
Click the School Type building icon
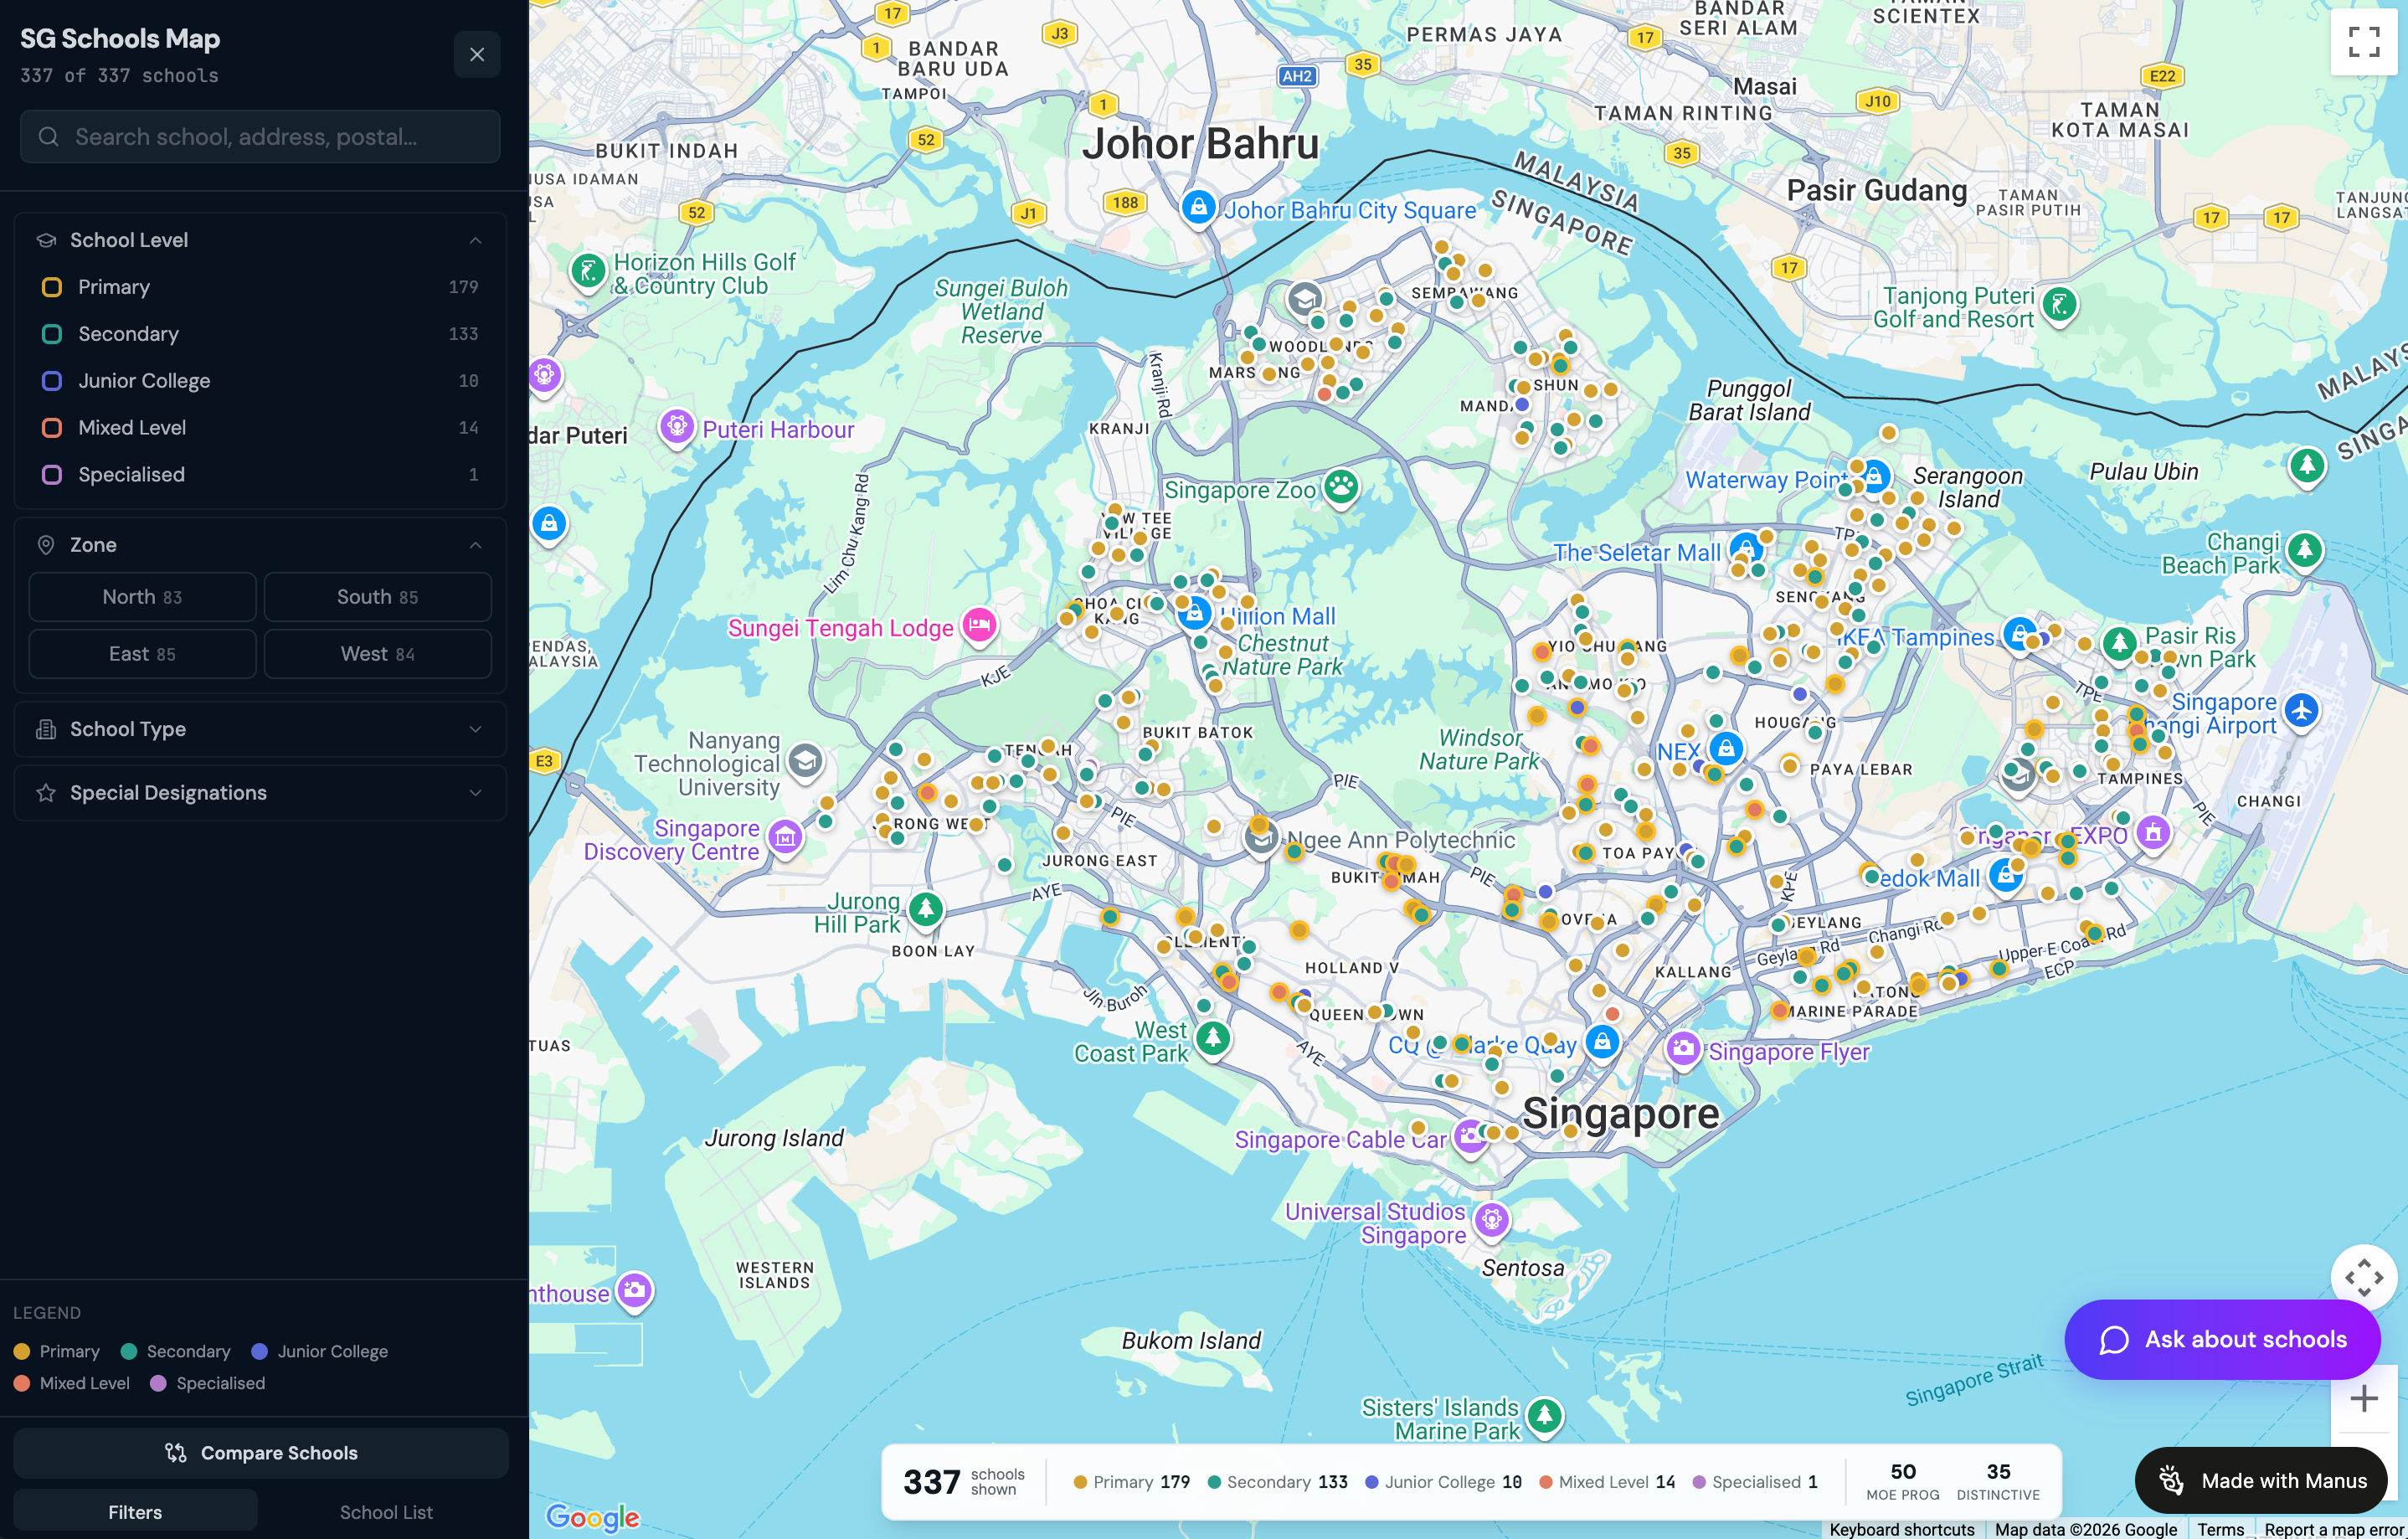[x=46, y=729]
